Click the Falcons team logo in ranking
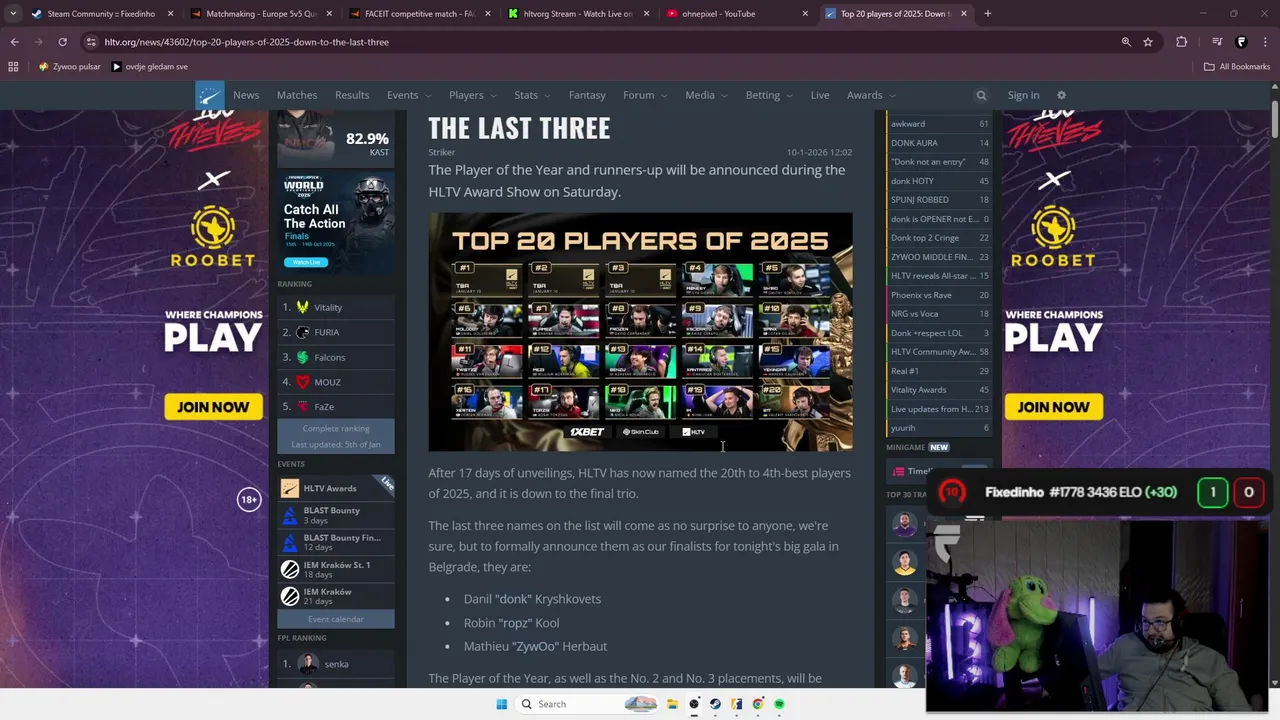The height and width of the screenshot is (720, 1280). click(303, 357)
